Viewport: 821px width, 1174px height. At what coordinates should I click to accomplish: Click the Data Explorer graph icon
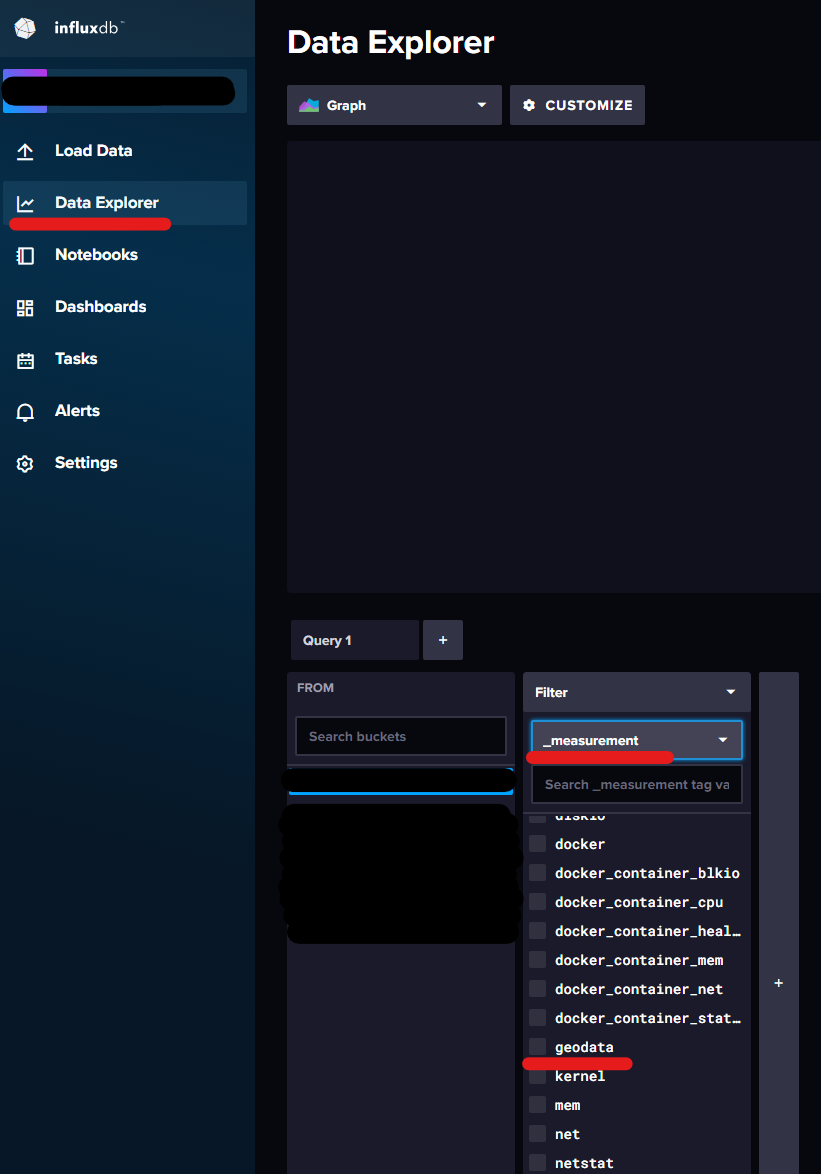coord(25,204)
